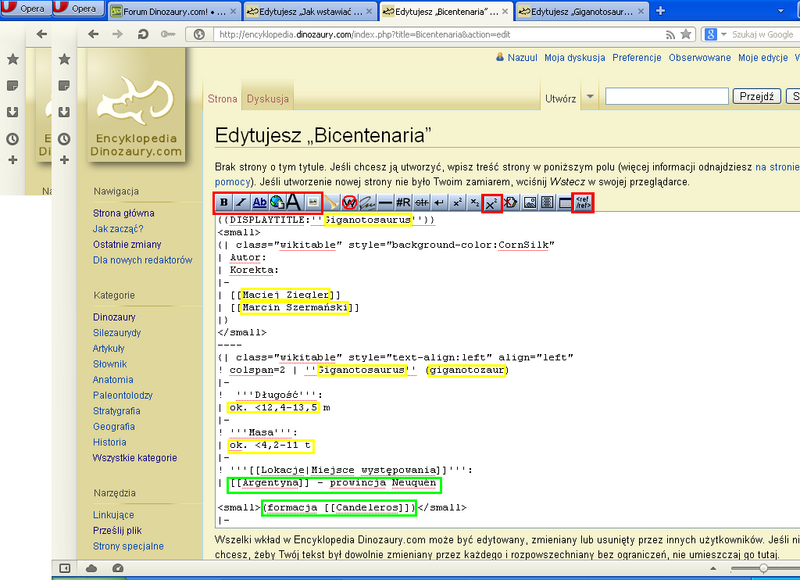800x580 pixels.
Task: Insert headline using large A icon
Action: [294, 203]
